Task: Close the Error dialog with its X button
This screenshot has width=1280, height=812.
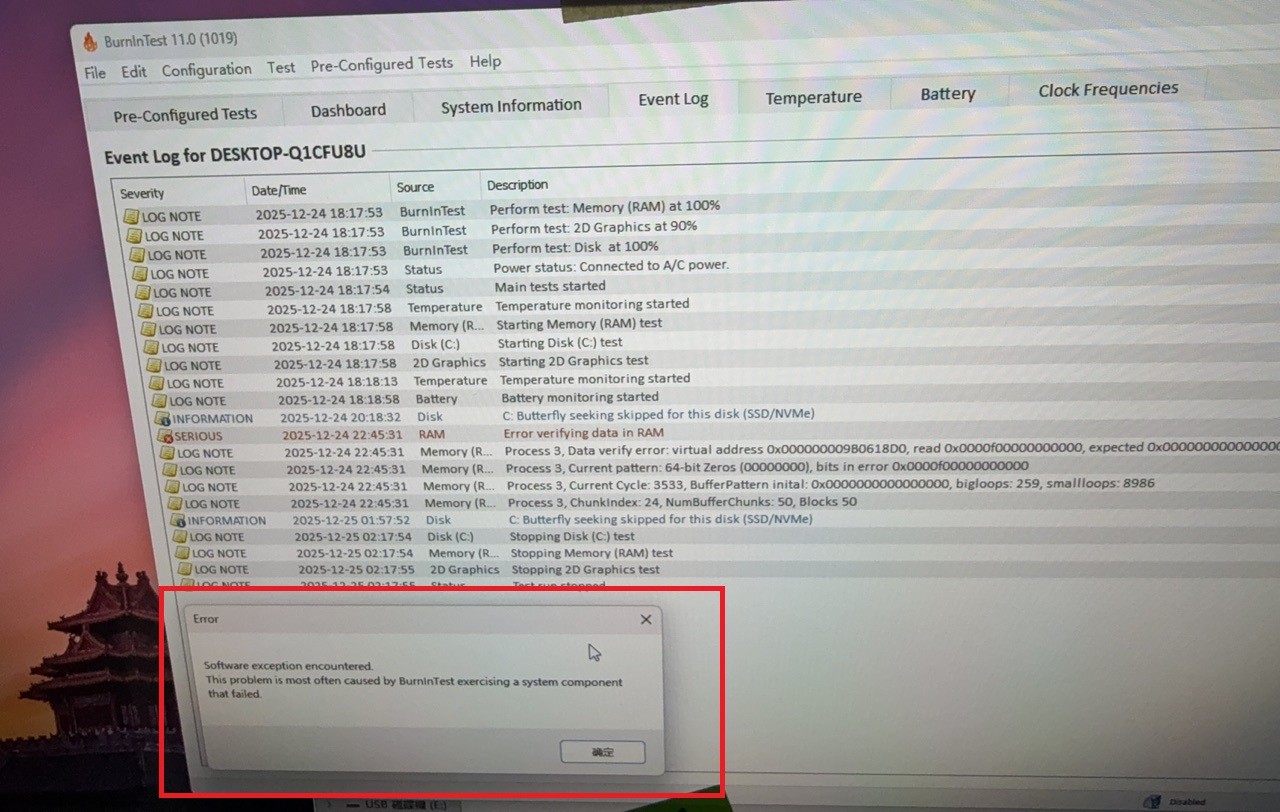Action: (646, 620)
